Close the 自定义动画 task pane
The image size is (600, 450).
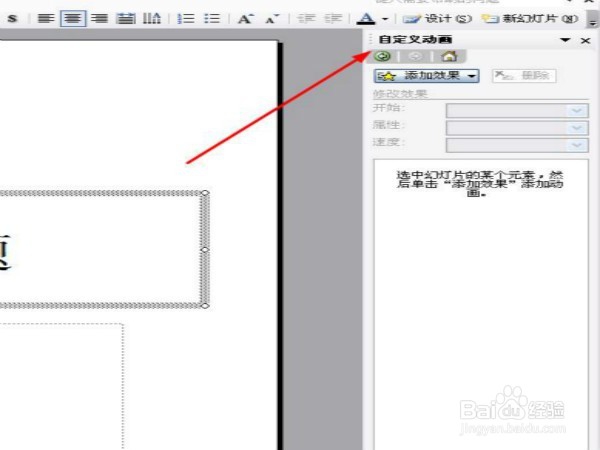(x=585, y=40)
